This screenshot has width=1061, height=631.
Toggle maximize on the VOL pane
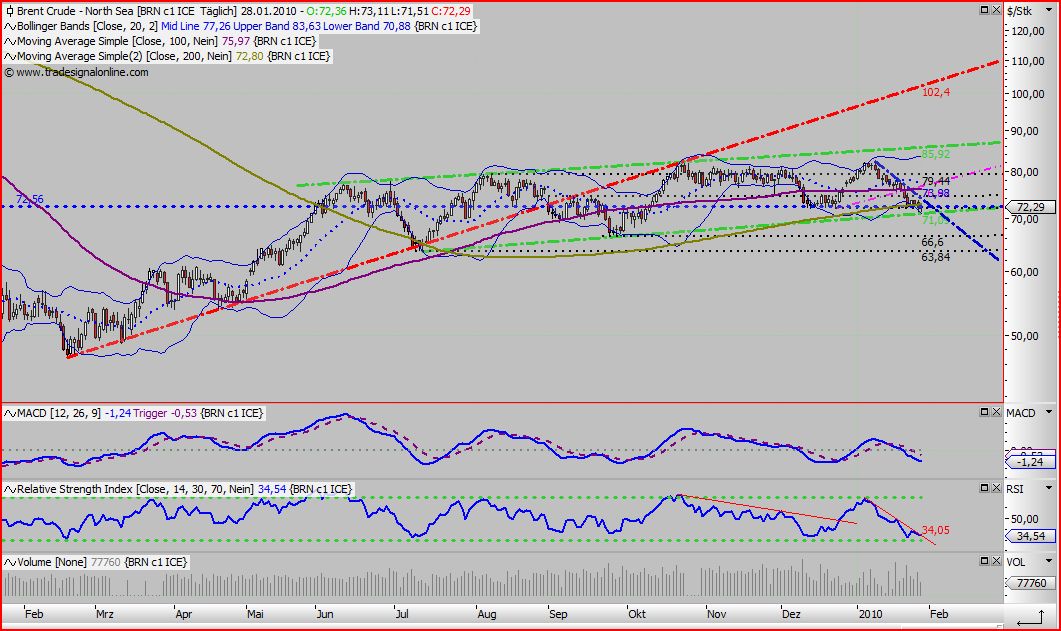(982, 560)
